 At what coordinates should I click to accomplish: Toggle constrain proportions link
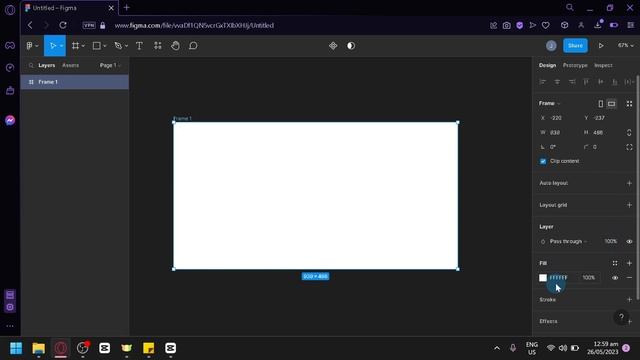coord(629,133)
